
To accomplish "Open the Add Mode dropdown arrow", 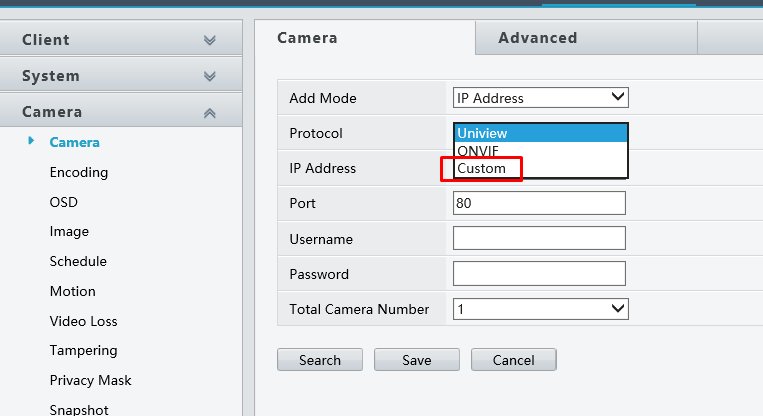I will click(x=618, y=97).
